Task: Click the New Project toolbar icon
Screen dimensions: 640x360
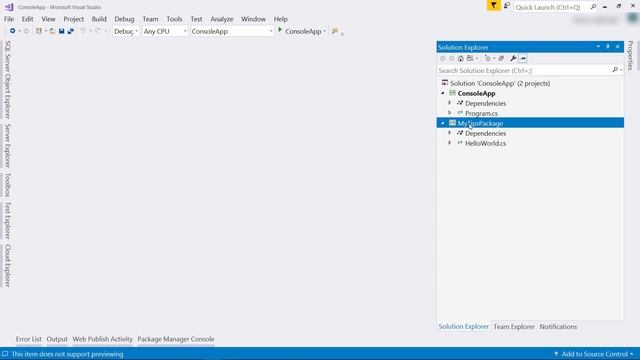Action: click(x=39, y=31)
